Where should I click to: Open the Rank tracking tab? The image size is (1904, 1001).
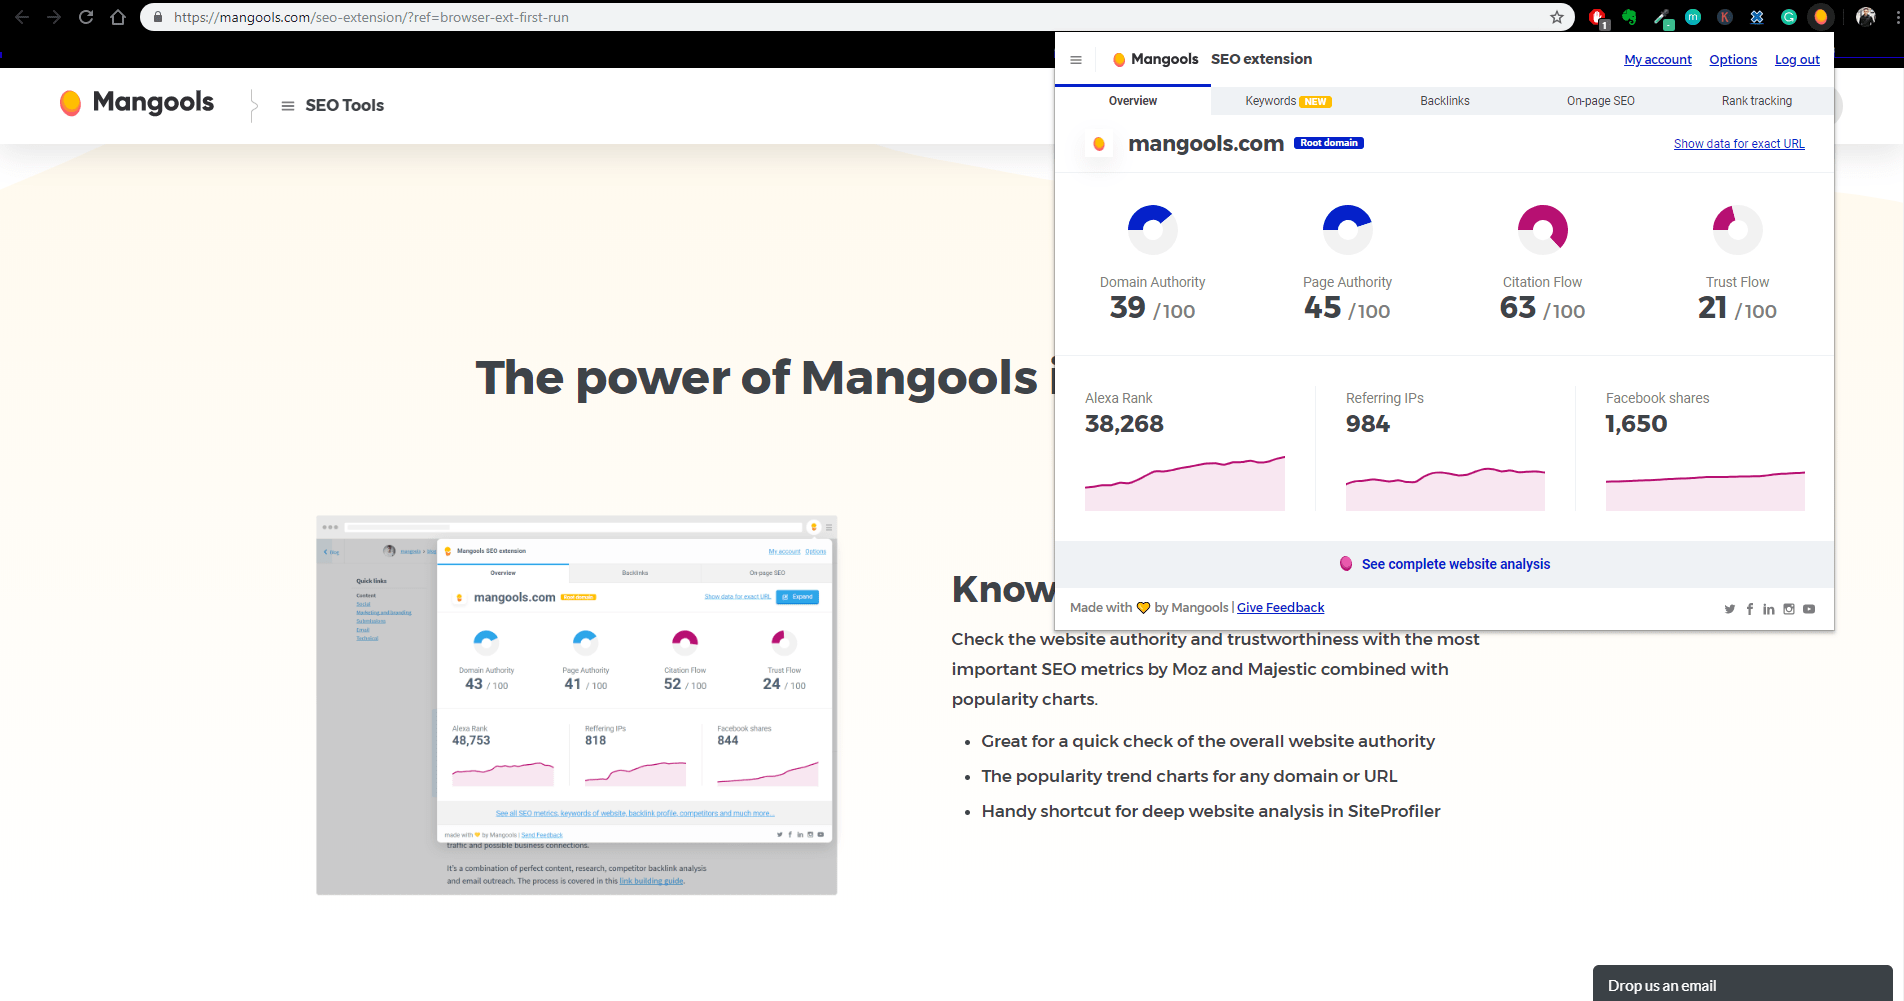click(x=1757, y=101)
